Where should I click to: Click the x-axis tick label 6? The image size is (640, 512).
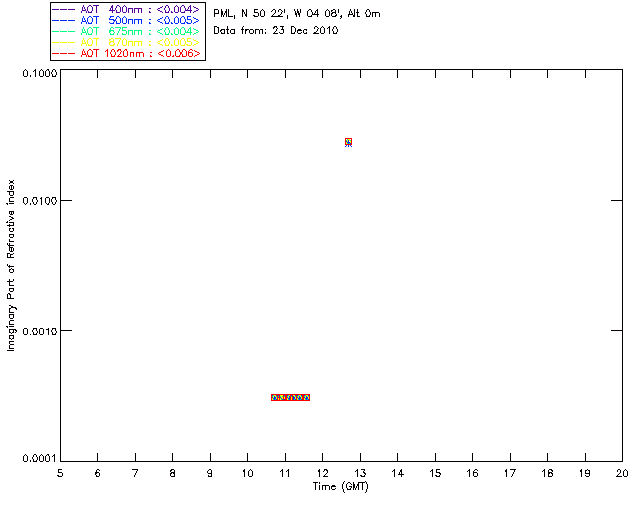(x=98, y=473)
